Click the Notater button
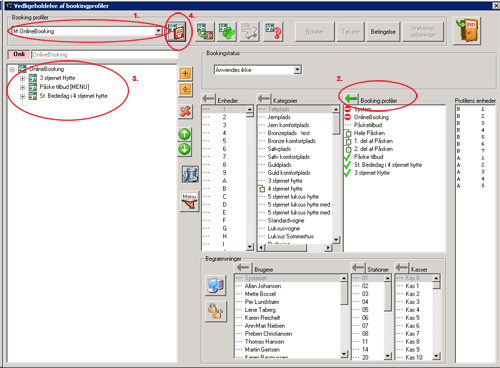Screen dimensions: 500x368 click(315, 32)
